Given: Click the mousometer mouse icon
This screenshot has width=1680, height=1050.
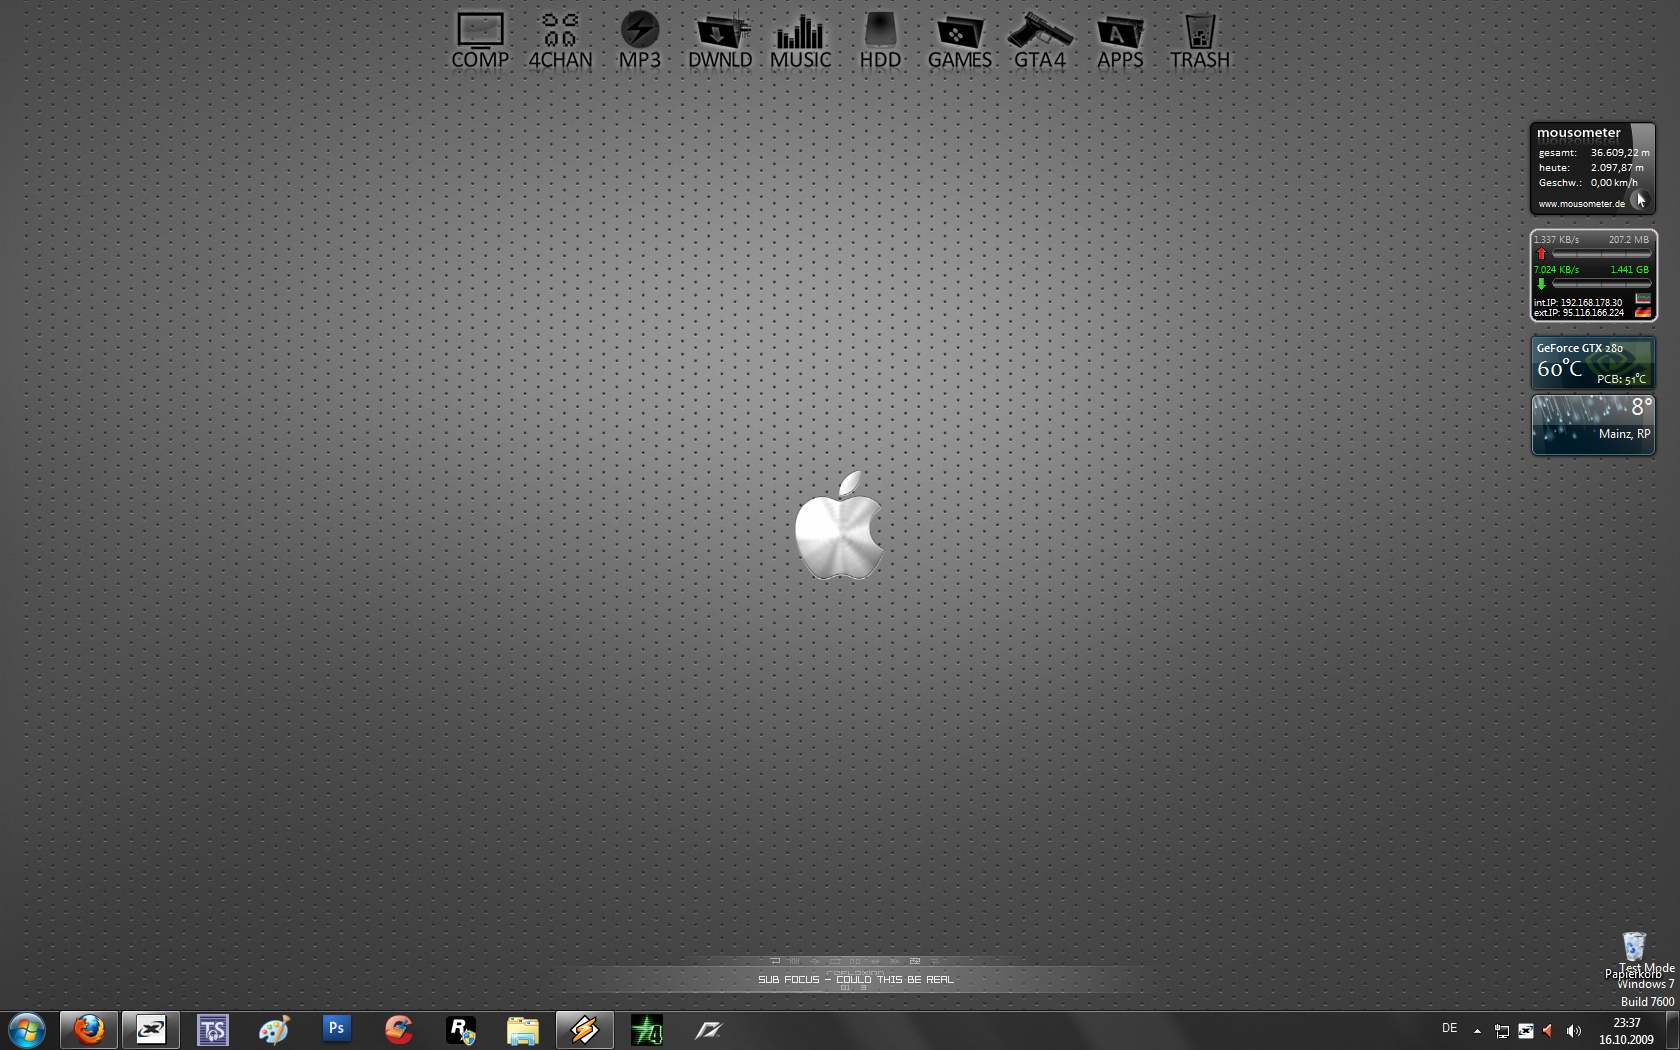Looking at the screenshot, I should pos(1640,200).
